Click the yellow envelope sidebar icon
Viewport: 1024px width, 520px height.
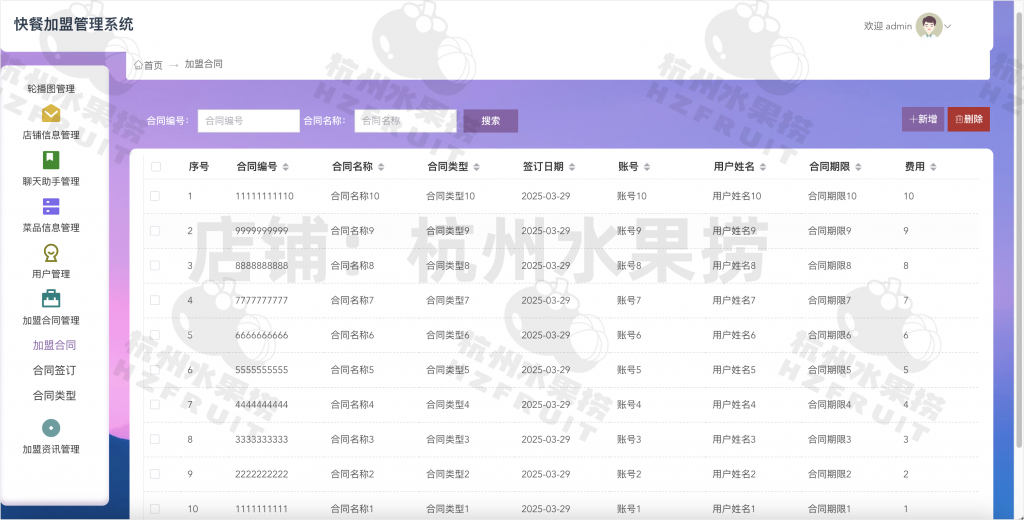tap(51, 113)
